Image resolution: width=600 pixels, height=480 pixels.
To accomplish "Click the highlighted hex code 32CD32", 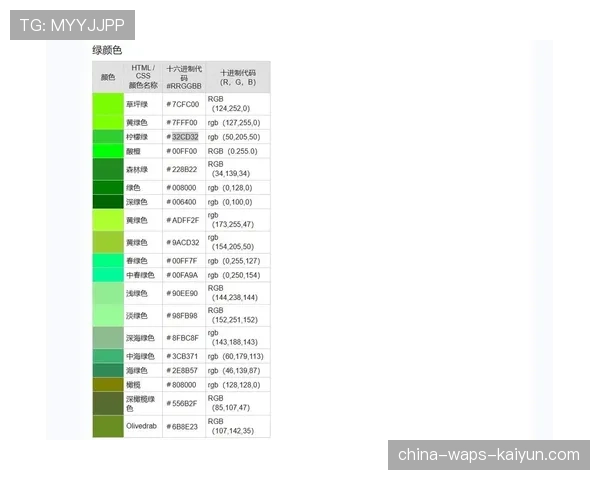I will [x=185, y=137].
